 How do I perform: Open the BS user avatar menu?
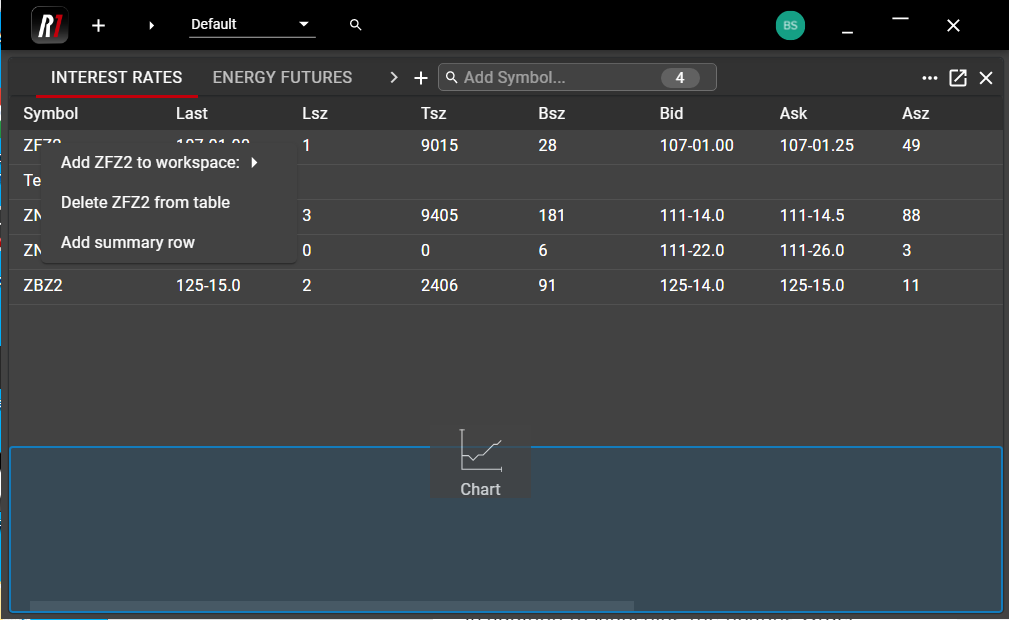coord(790,25)
